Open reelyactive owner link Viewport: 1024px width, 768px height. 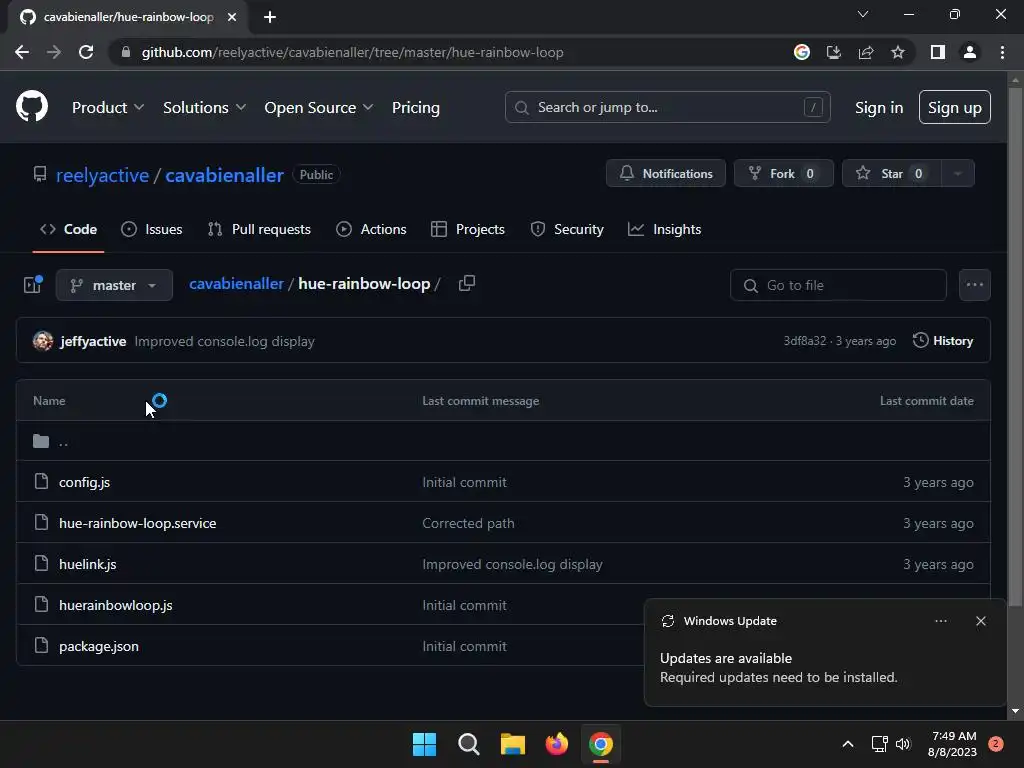[103, 175]
